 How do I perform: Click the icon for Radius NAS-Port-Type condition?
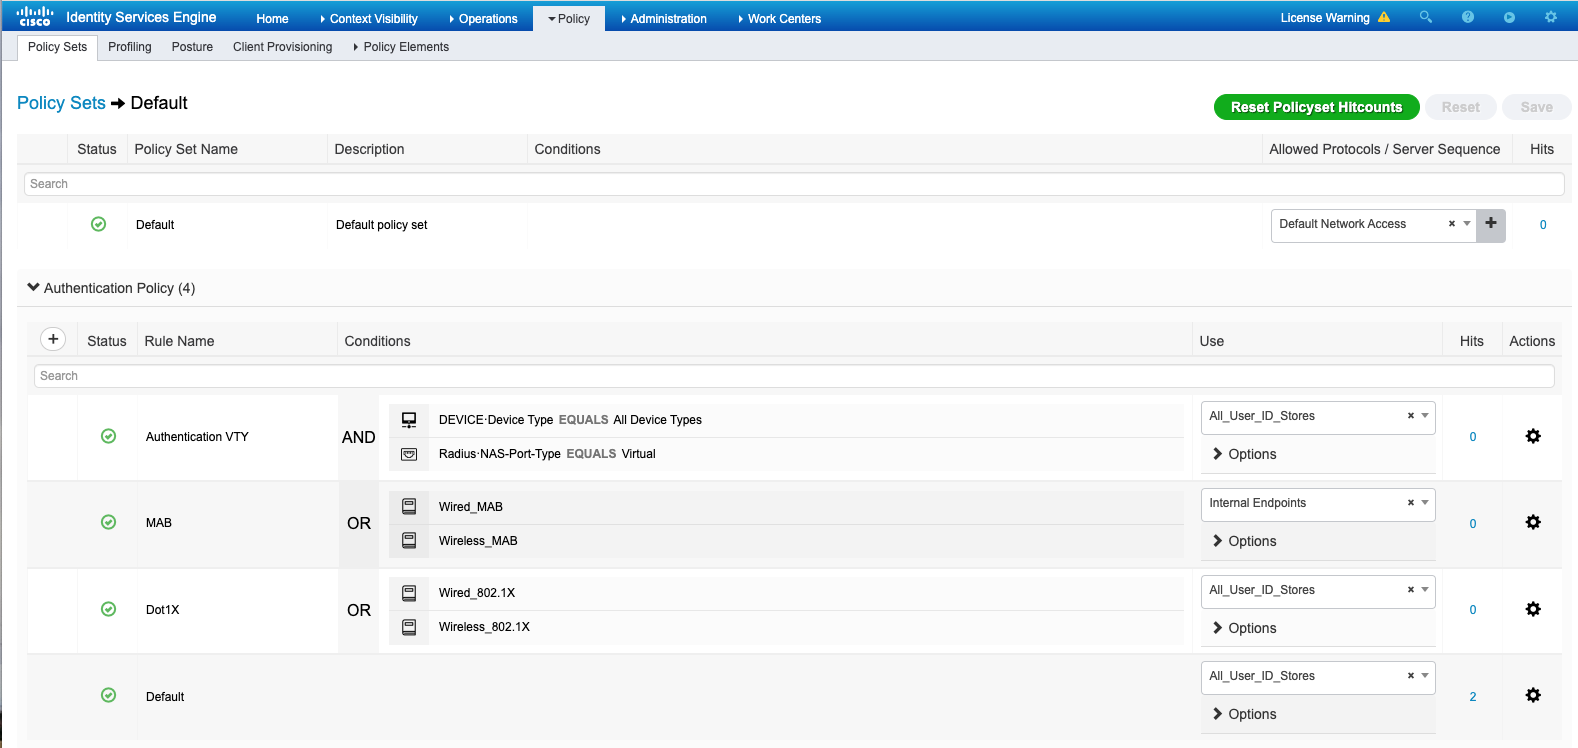coord(409,454)
